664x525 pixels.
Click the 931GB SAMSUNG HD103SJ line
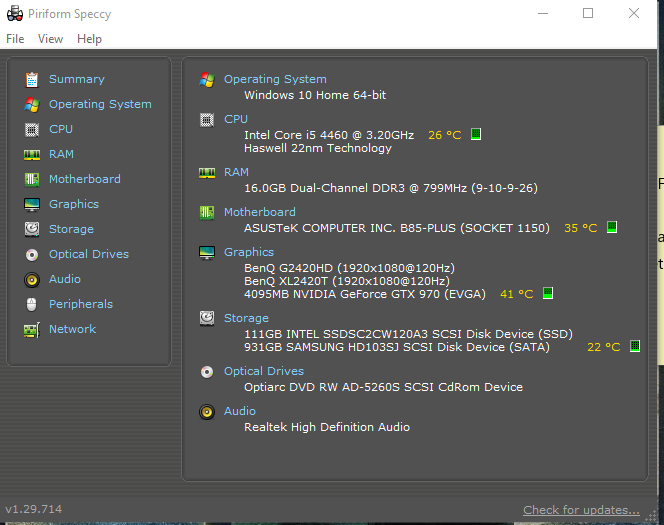397,347
